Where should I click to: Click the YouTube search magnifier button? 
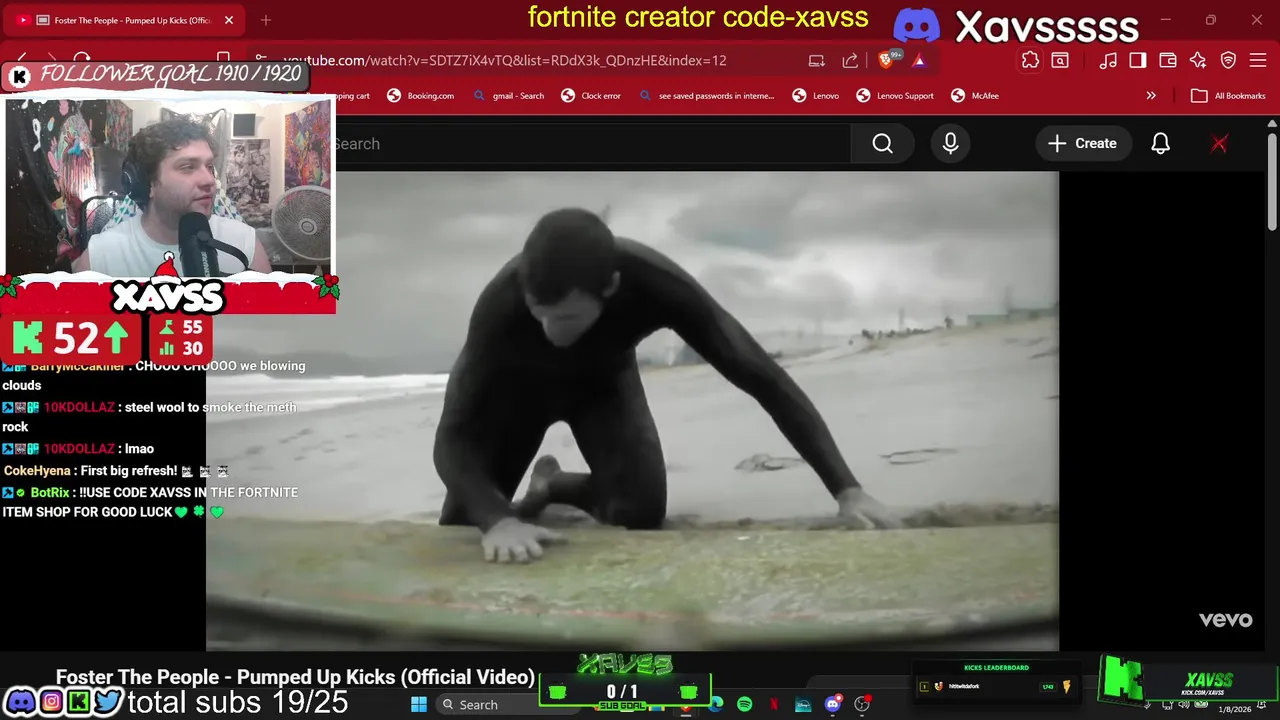(882, 144)
